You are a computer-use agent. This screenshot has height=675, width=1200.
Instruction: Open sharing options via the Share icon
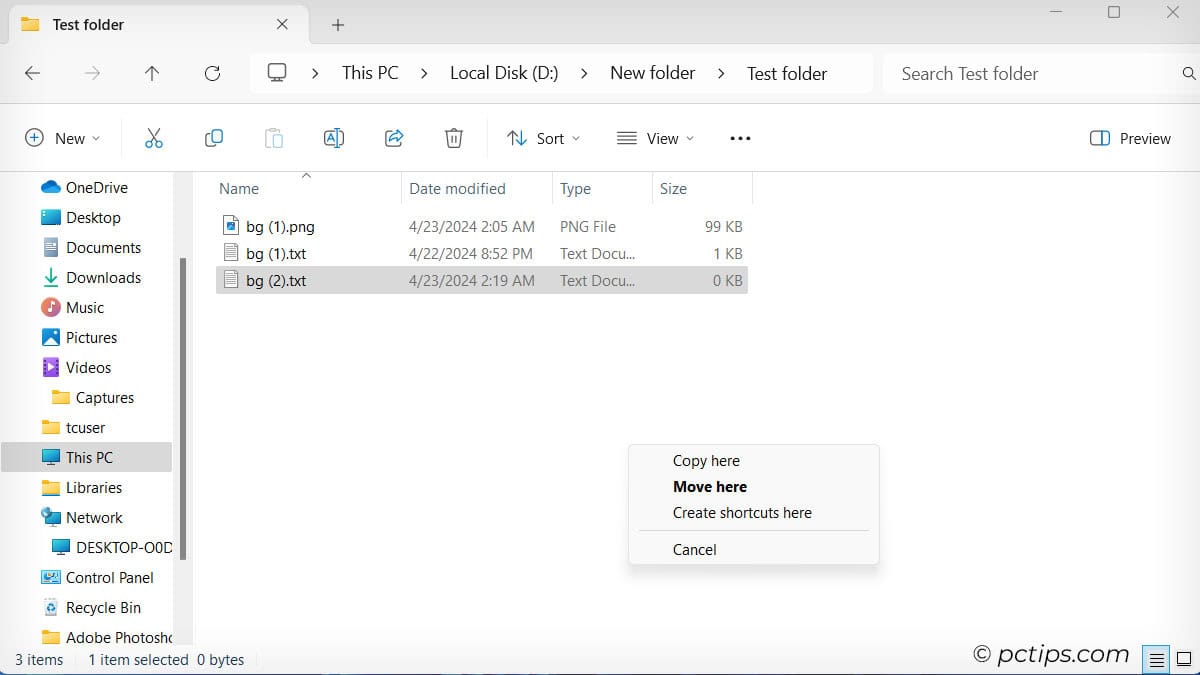tap(393, 138)
